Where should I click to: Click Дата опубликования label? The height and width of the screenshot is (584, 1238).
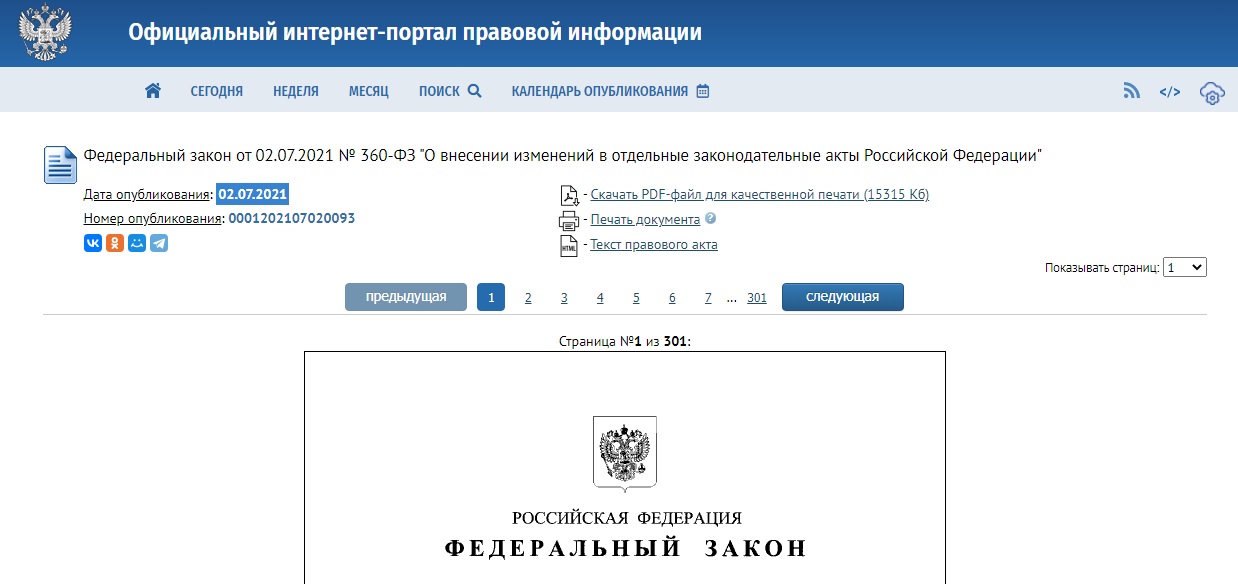click(148, 194)
